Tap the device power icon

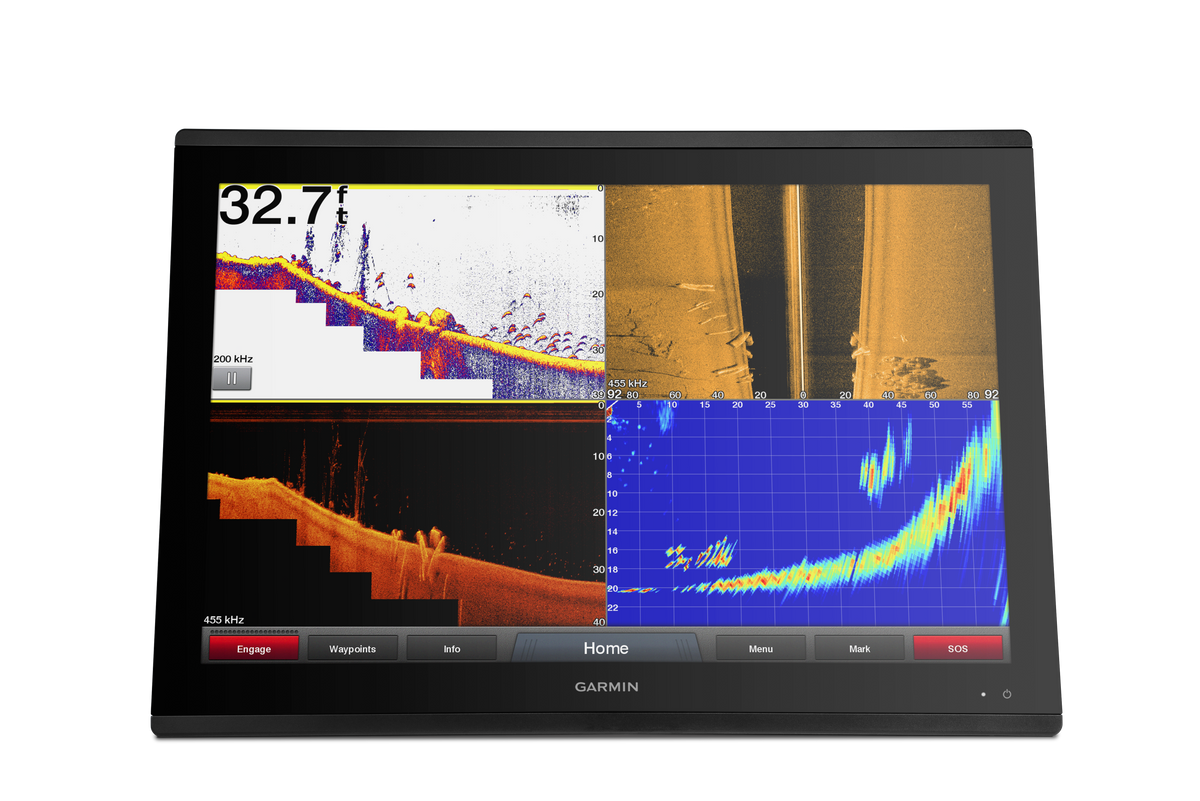point(1007,694)
